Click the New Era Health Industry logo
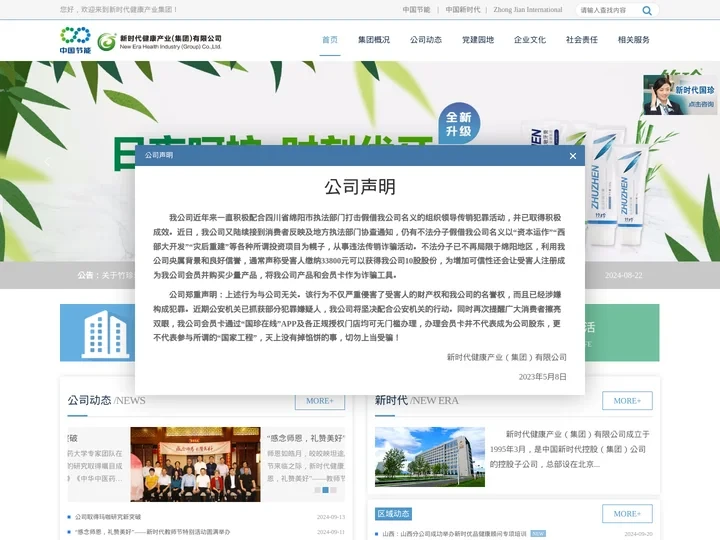Viewport: 720px width, 540px height. pos(159,42)
